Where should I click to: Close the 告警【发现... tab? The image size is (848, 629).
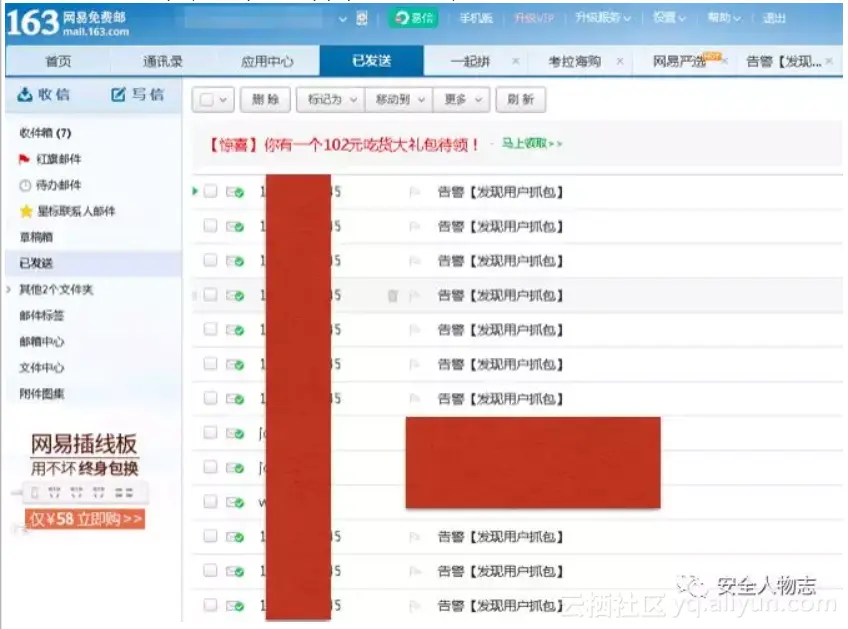tap(829, 61)
